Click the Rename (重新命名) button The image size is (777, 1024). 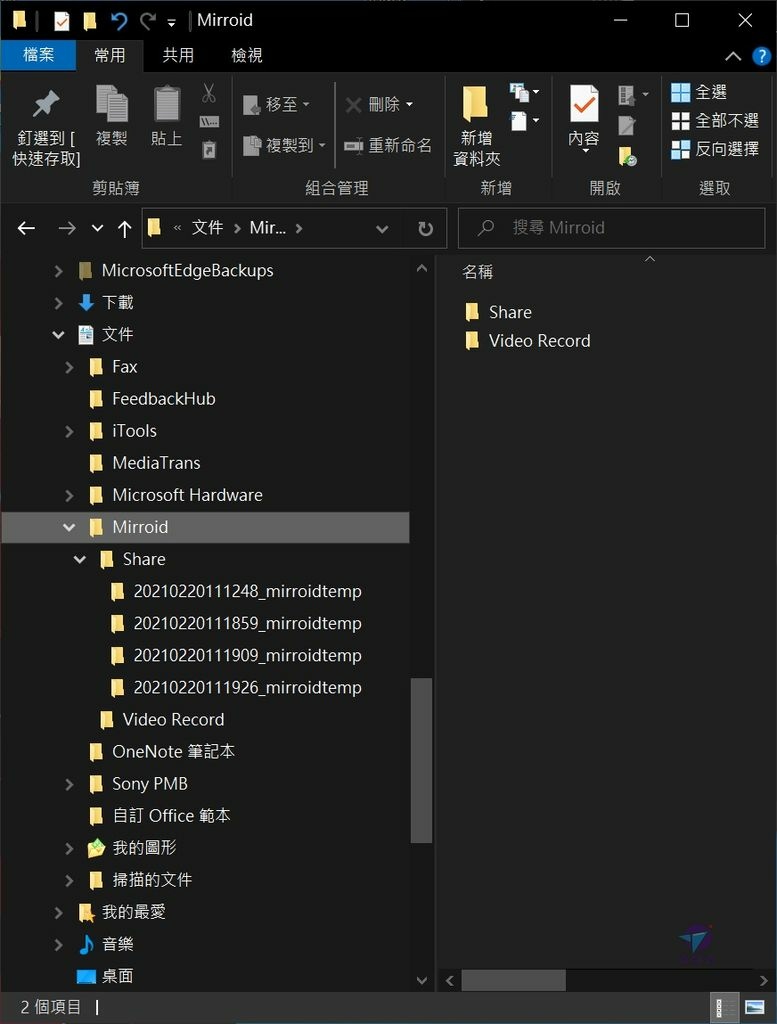click(x=388, y=145)
